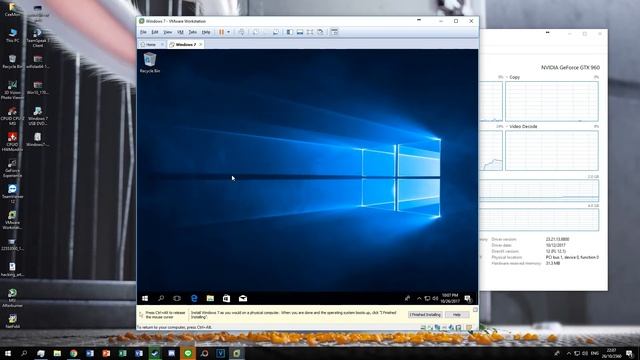Click the console view toolbar icon

(x=334, y=32)
